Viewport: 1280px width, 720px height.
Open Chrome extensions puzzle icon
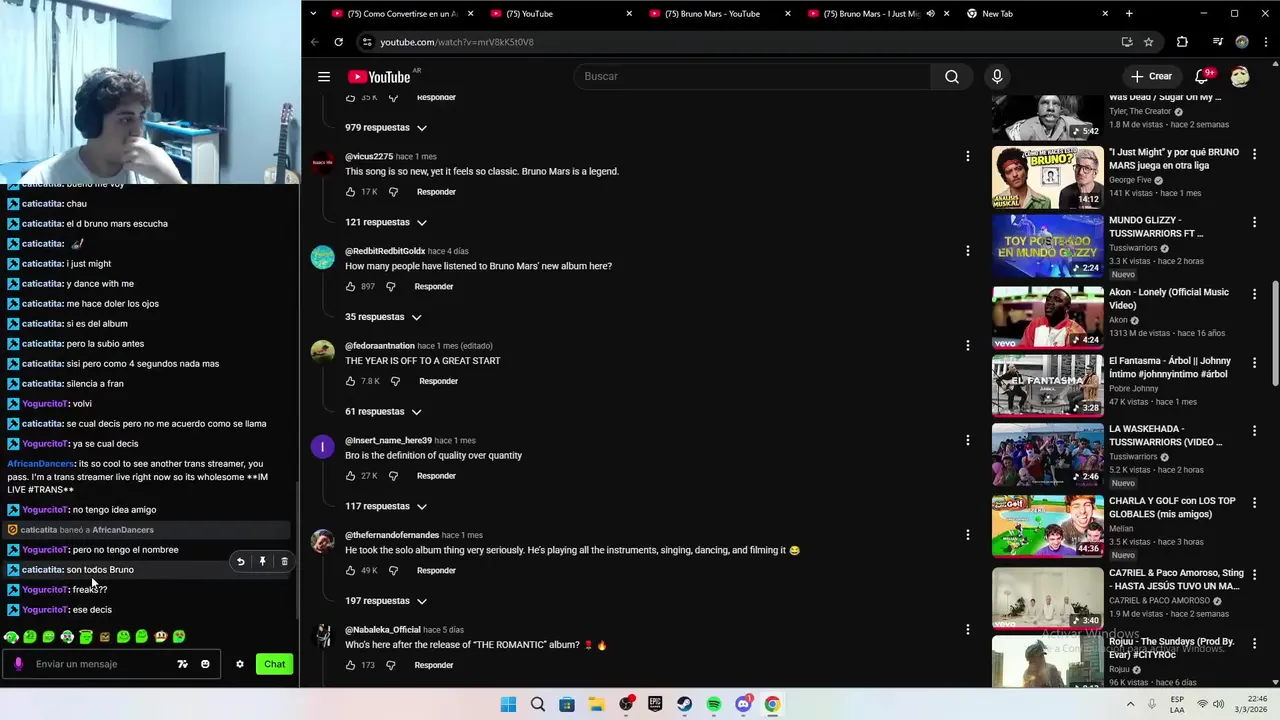pyautogui.click(x=1182, y=42)
